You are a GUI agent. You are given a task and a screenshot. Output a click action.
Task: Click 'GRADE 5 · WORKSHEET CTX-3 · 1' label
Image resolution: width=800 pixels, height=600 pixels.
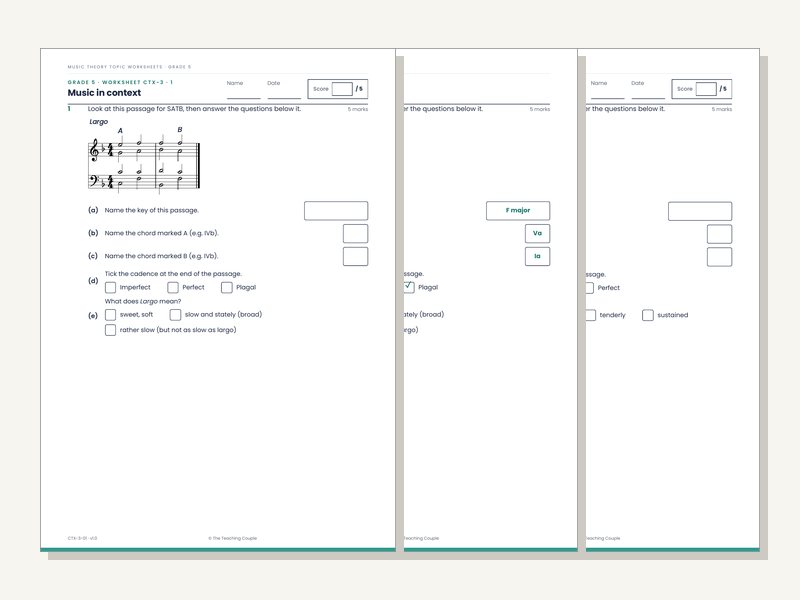pos(120,82)
